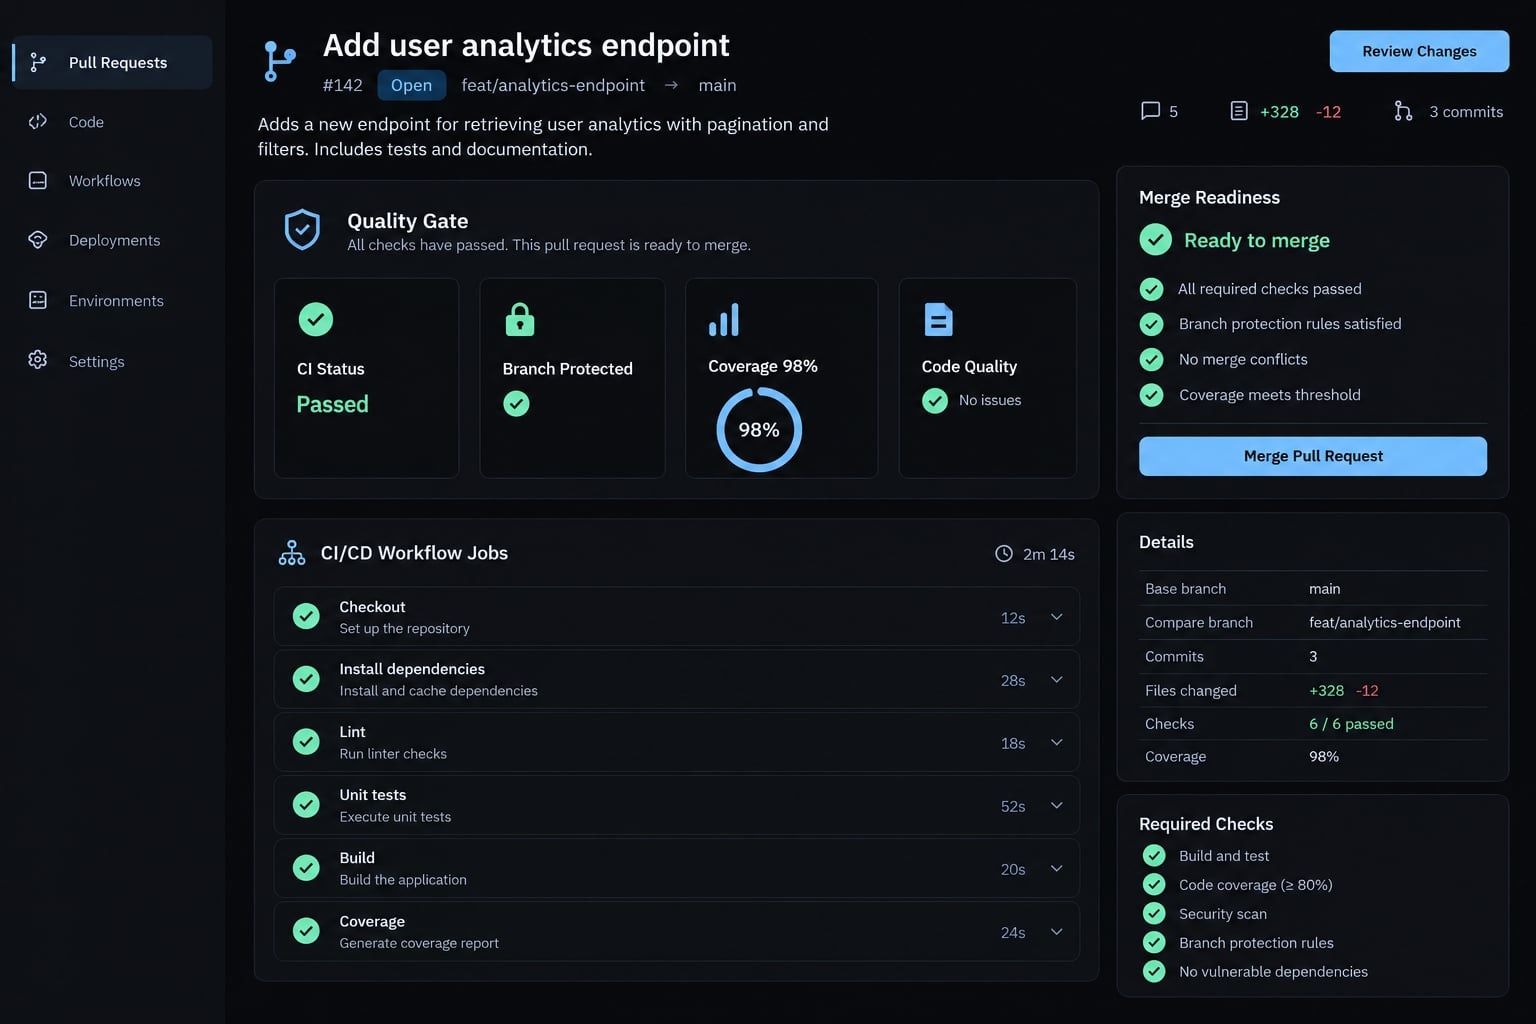Expand the Unit tests job row
The height and width of the screenshot is (1024, 1536).
tap(1056, 806)
